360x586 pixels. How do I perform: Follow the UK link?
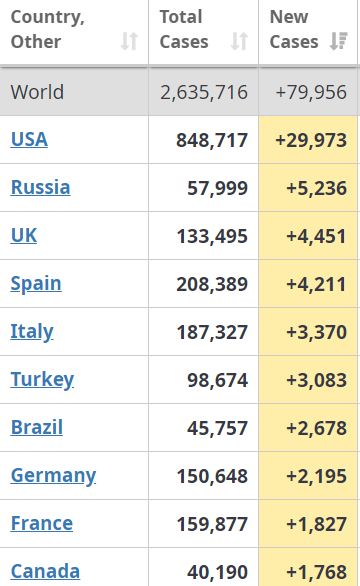point(24,235)
